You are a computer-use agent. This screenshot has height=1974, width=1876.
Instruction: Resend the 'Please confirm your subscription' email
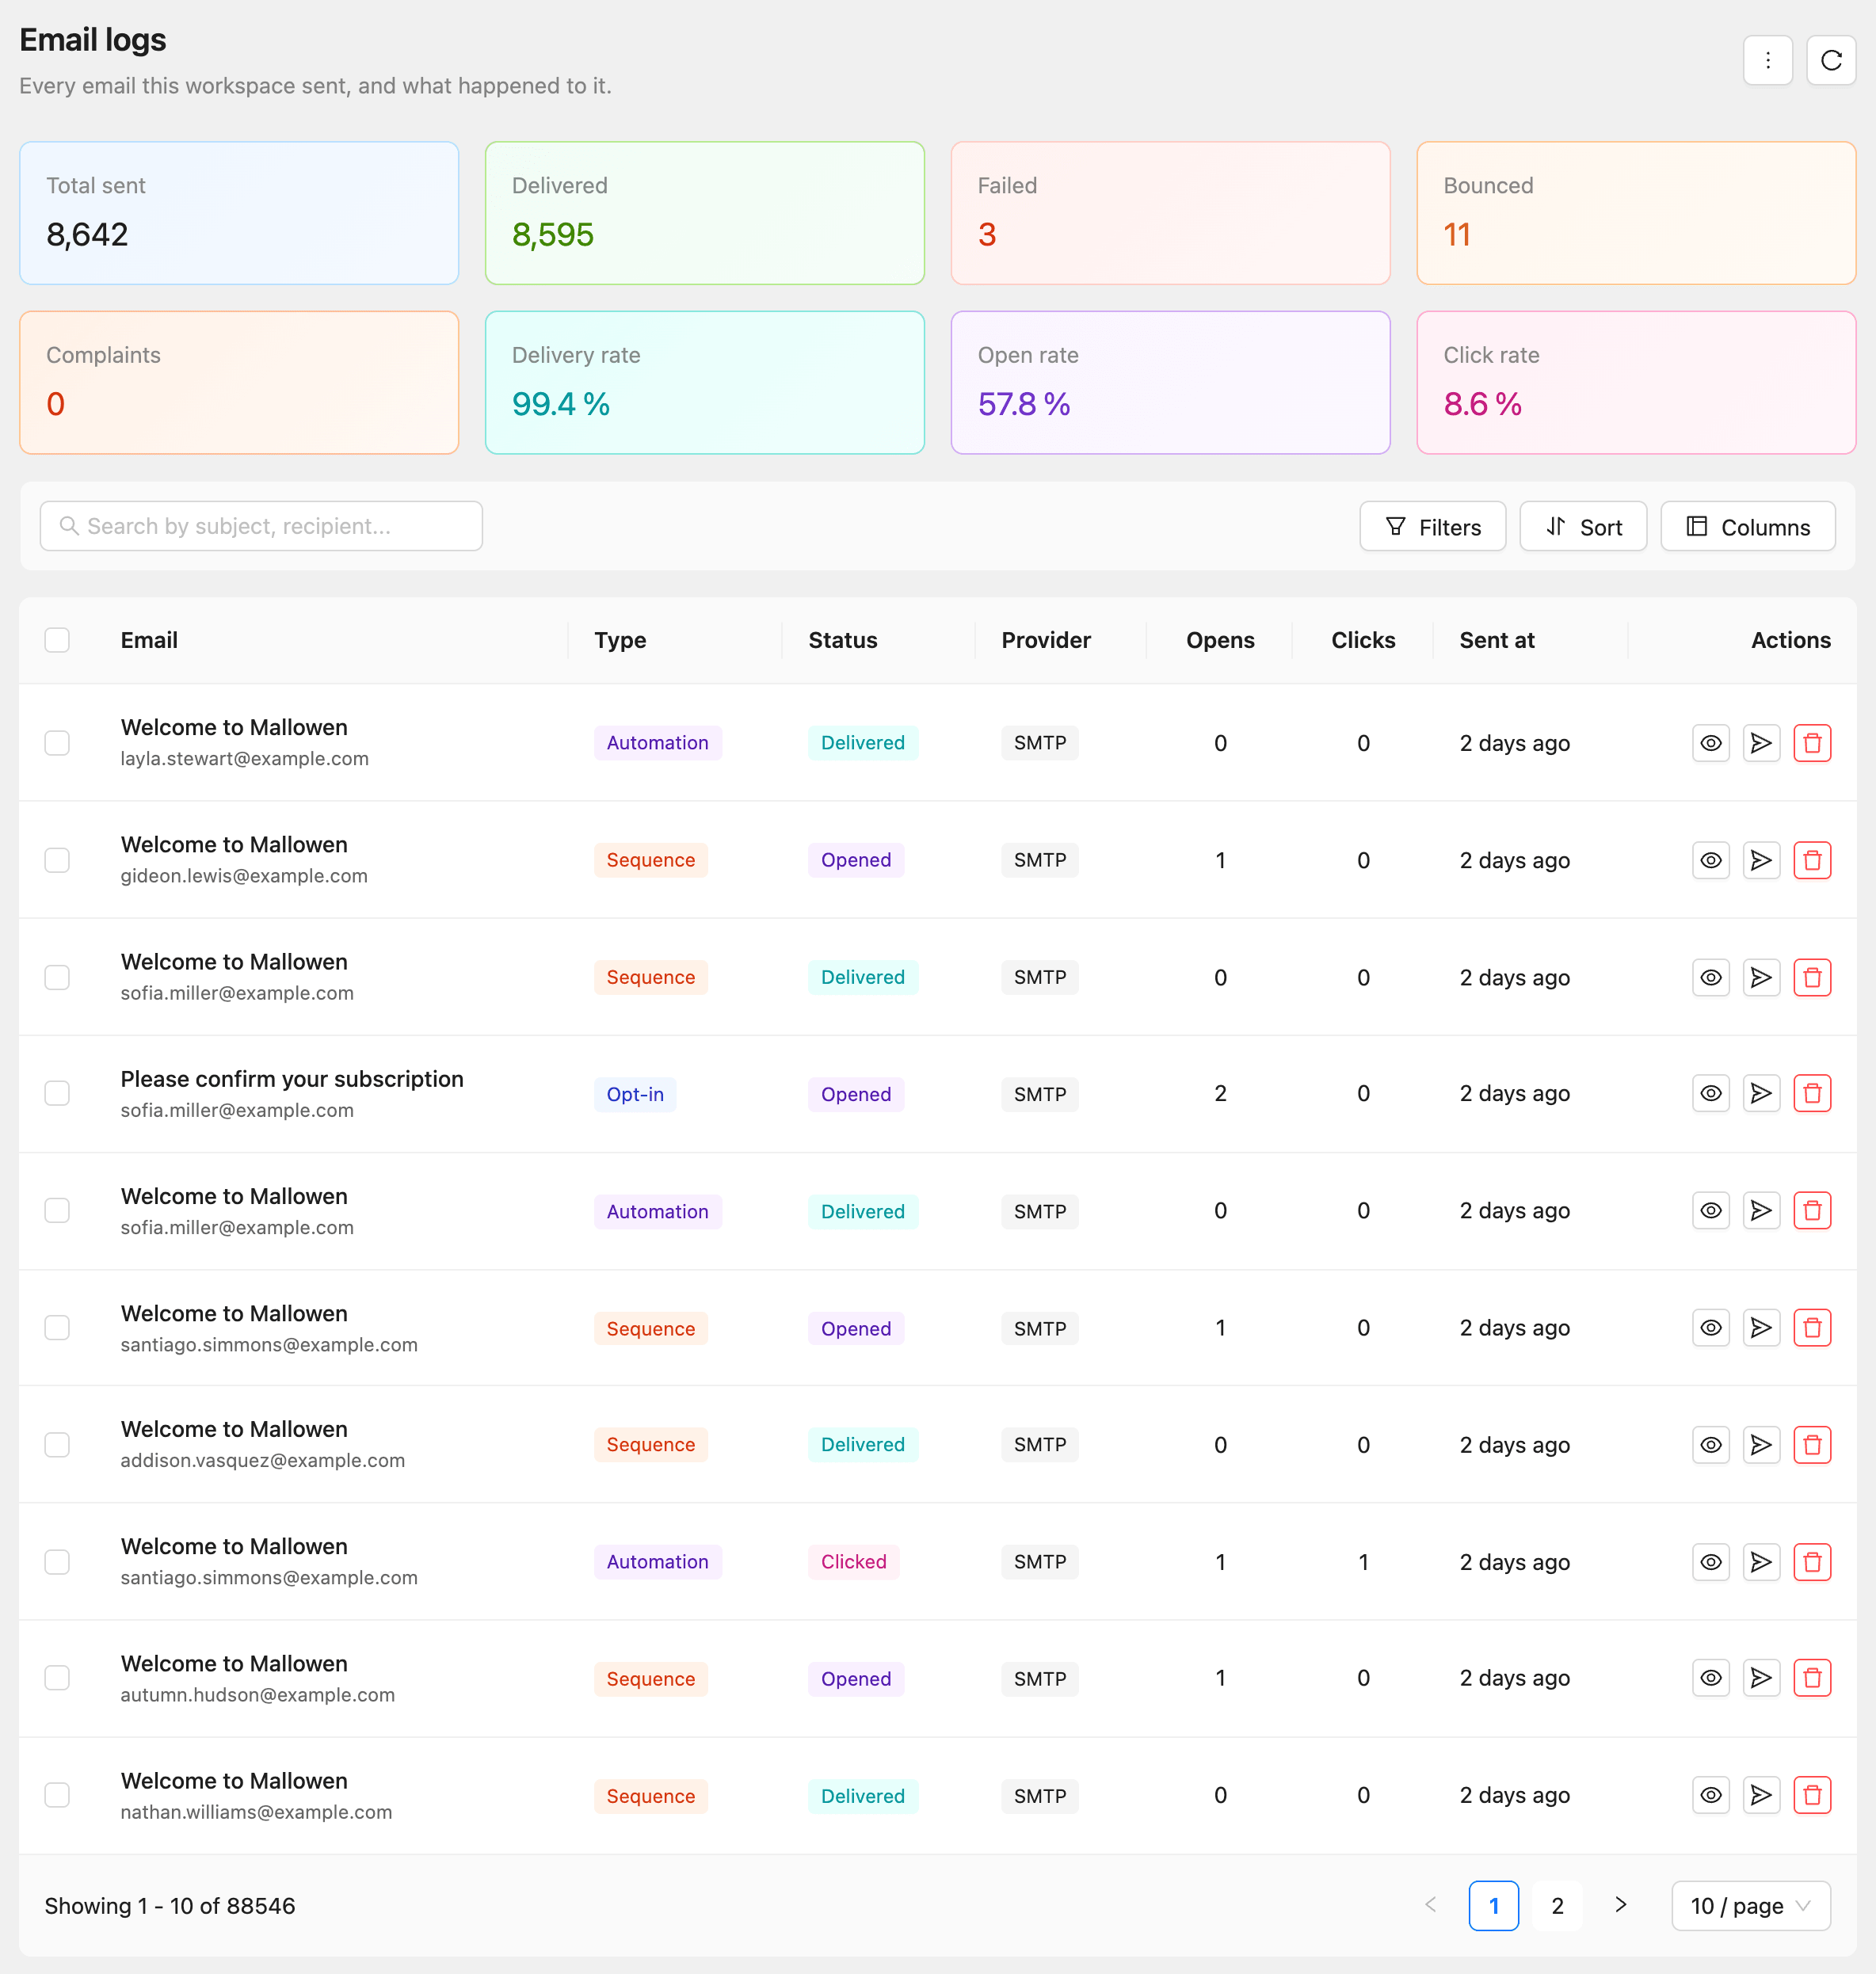(x=1761, y=1093)
